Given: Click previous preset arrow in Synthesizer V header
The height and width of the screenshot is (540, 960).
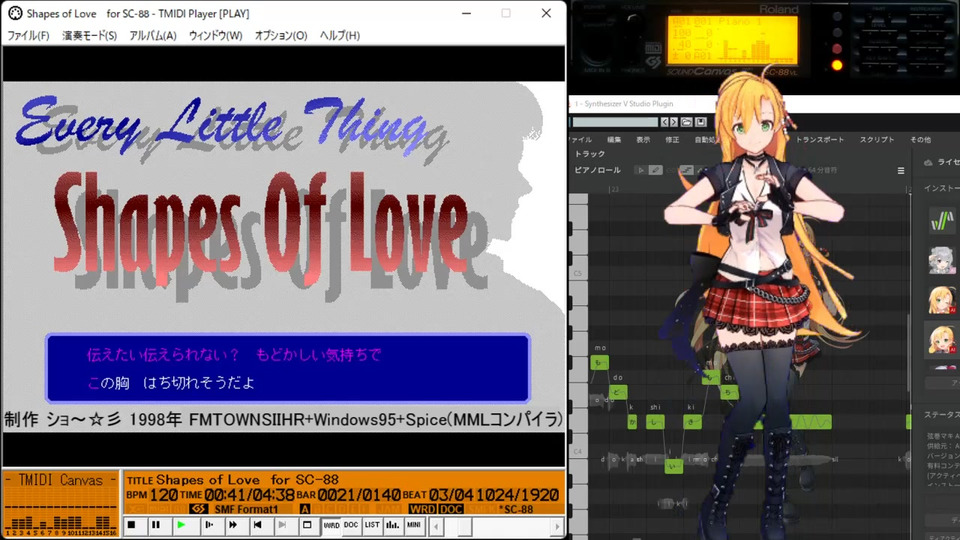Looking at the screenshot, I should point(664,122).
